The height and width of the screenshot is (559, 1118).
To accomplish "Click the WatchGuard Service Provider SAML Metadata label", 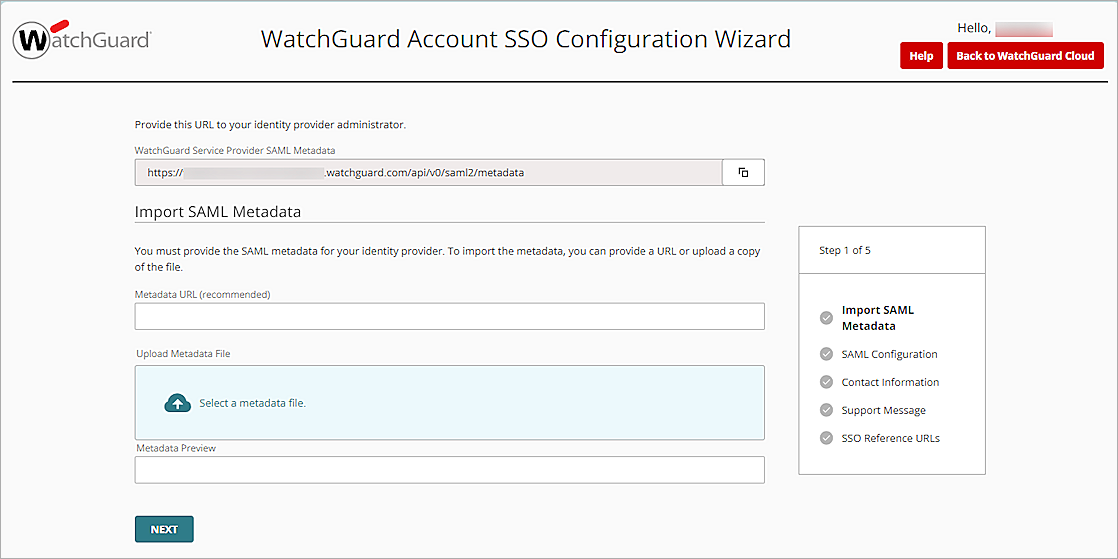I will pyautogui.click(x=235, y=150).
